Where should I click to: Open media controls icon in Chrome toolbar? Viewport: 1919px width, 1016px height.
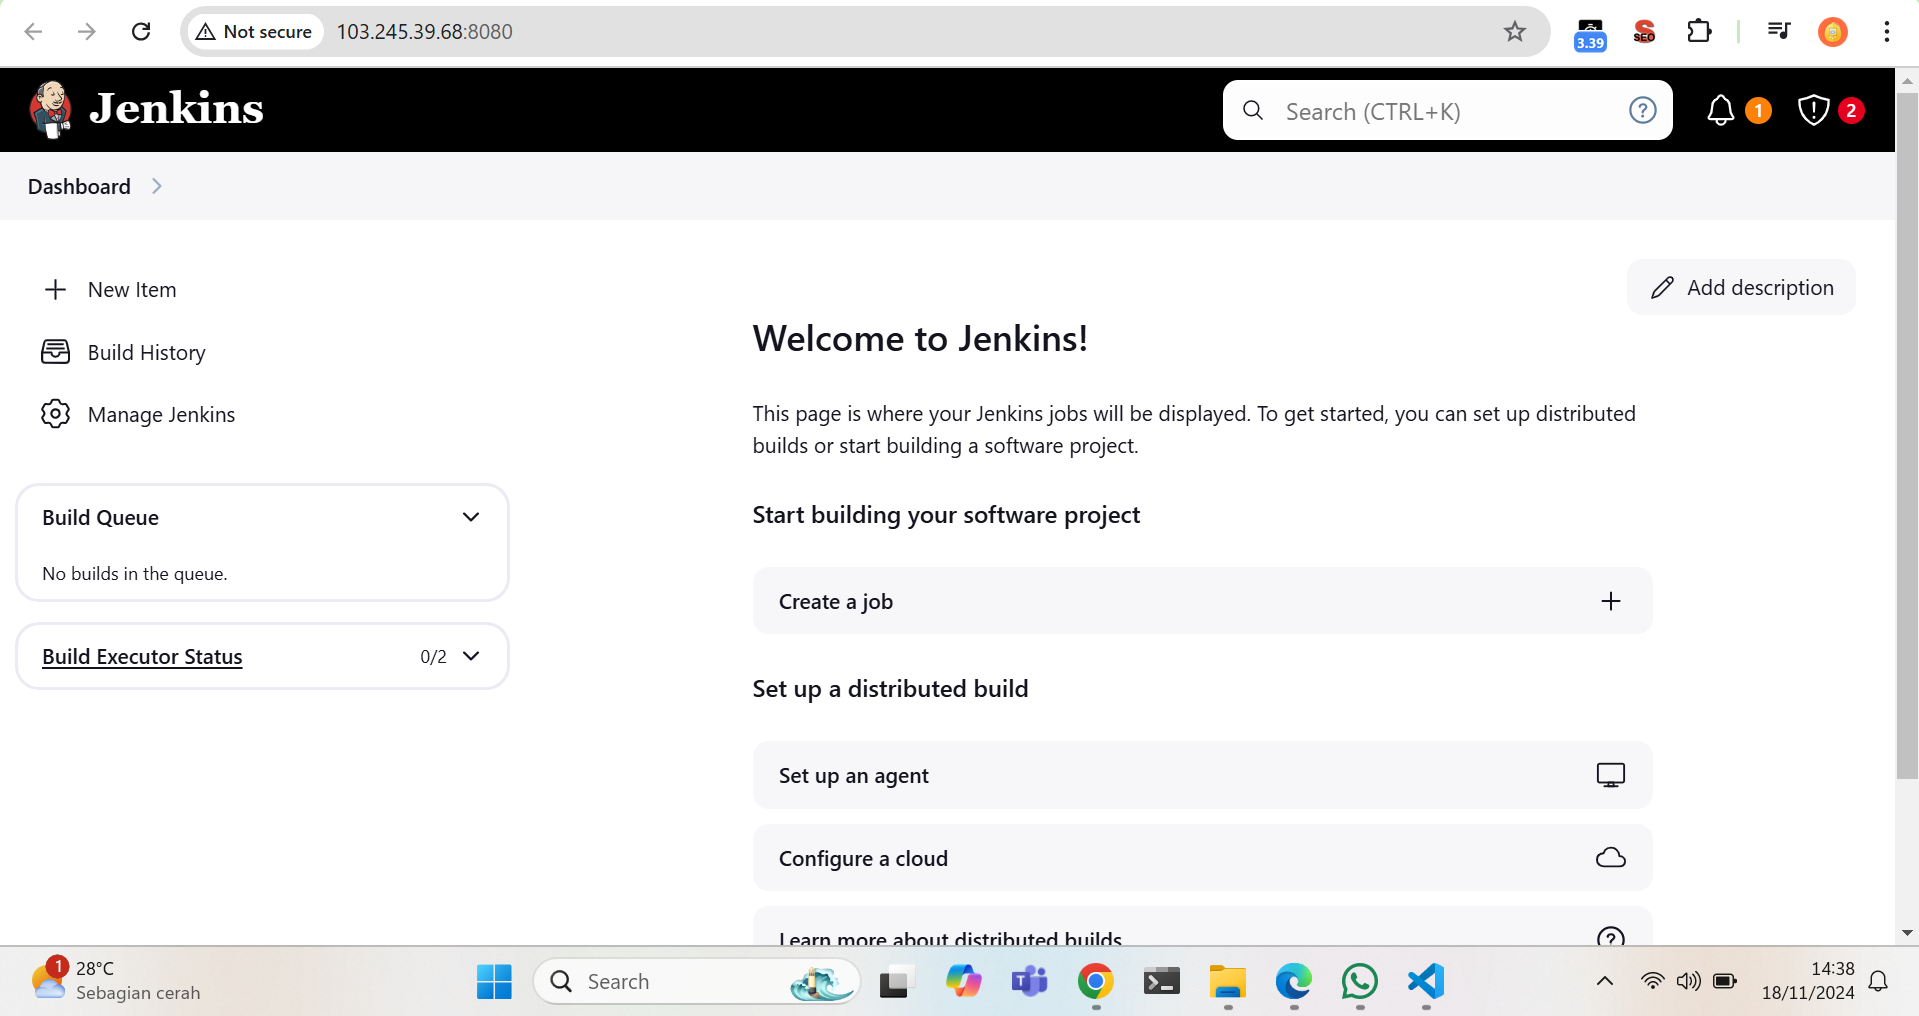[1778, 30]
